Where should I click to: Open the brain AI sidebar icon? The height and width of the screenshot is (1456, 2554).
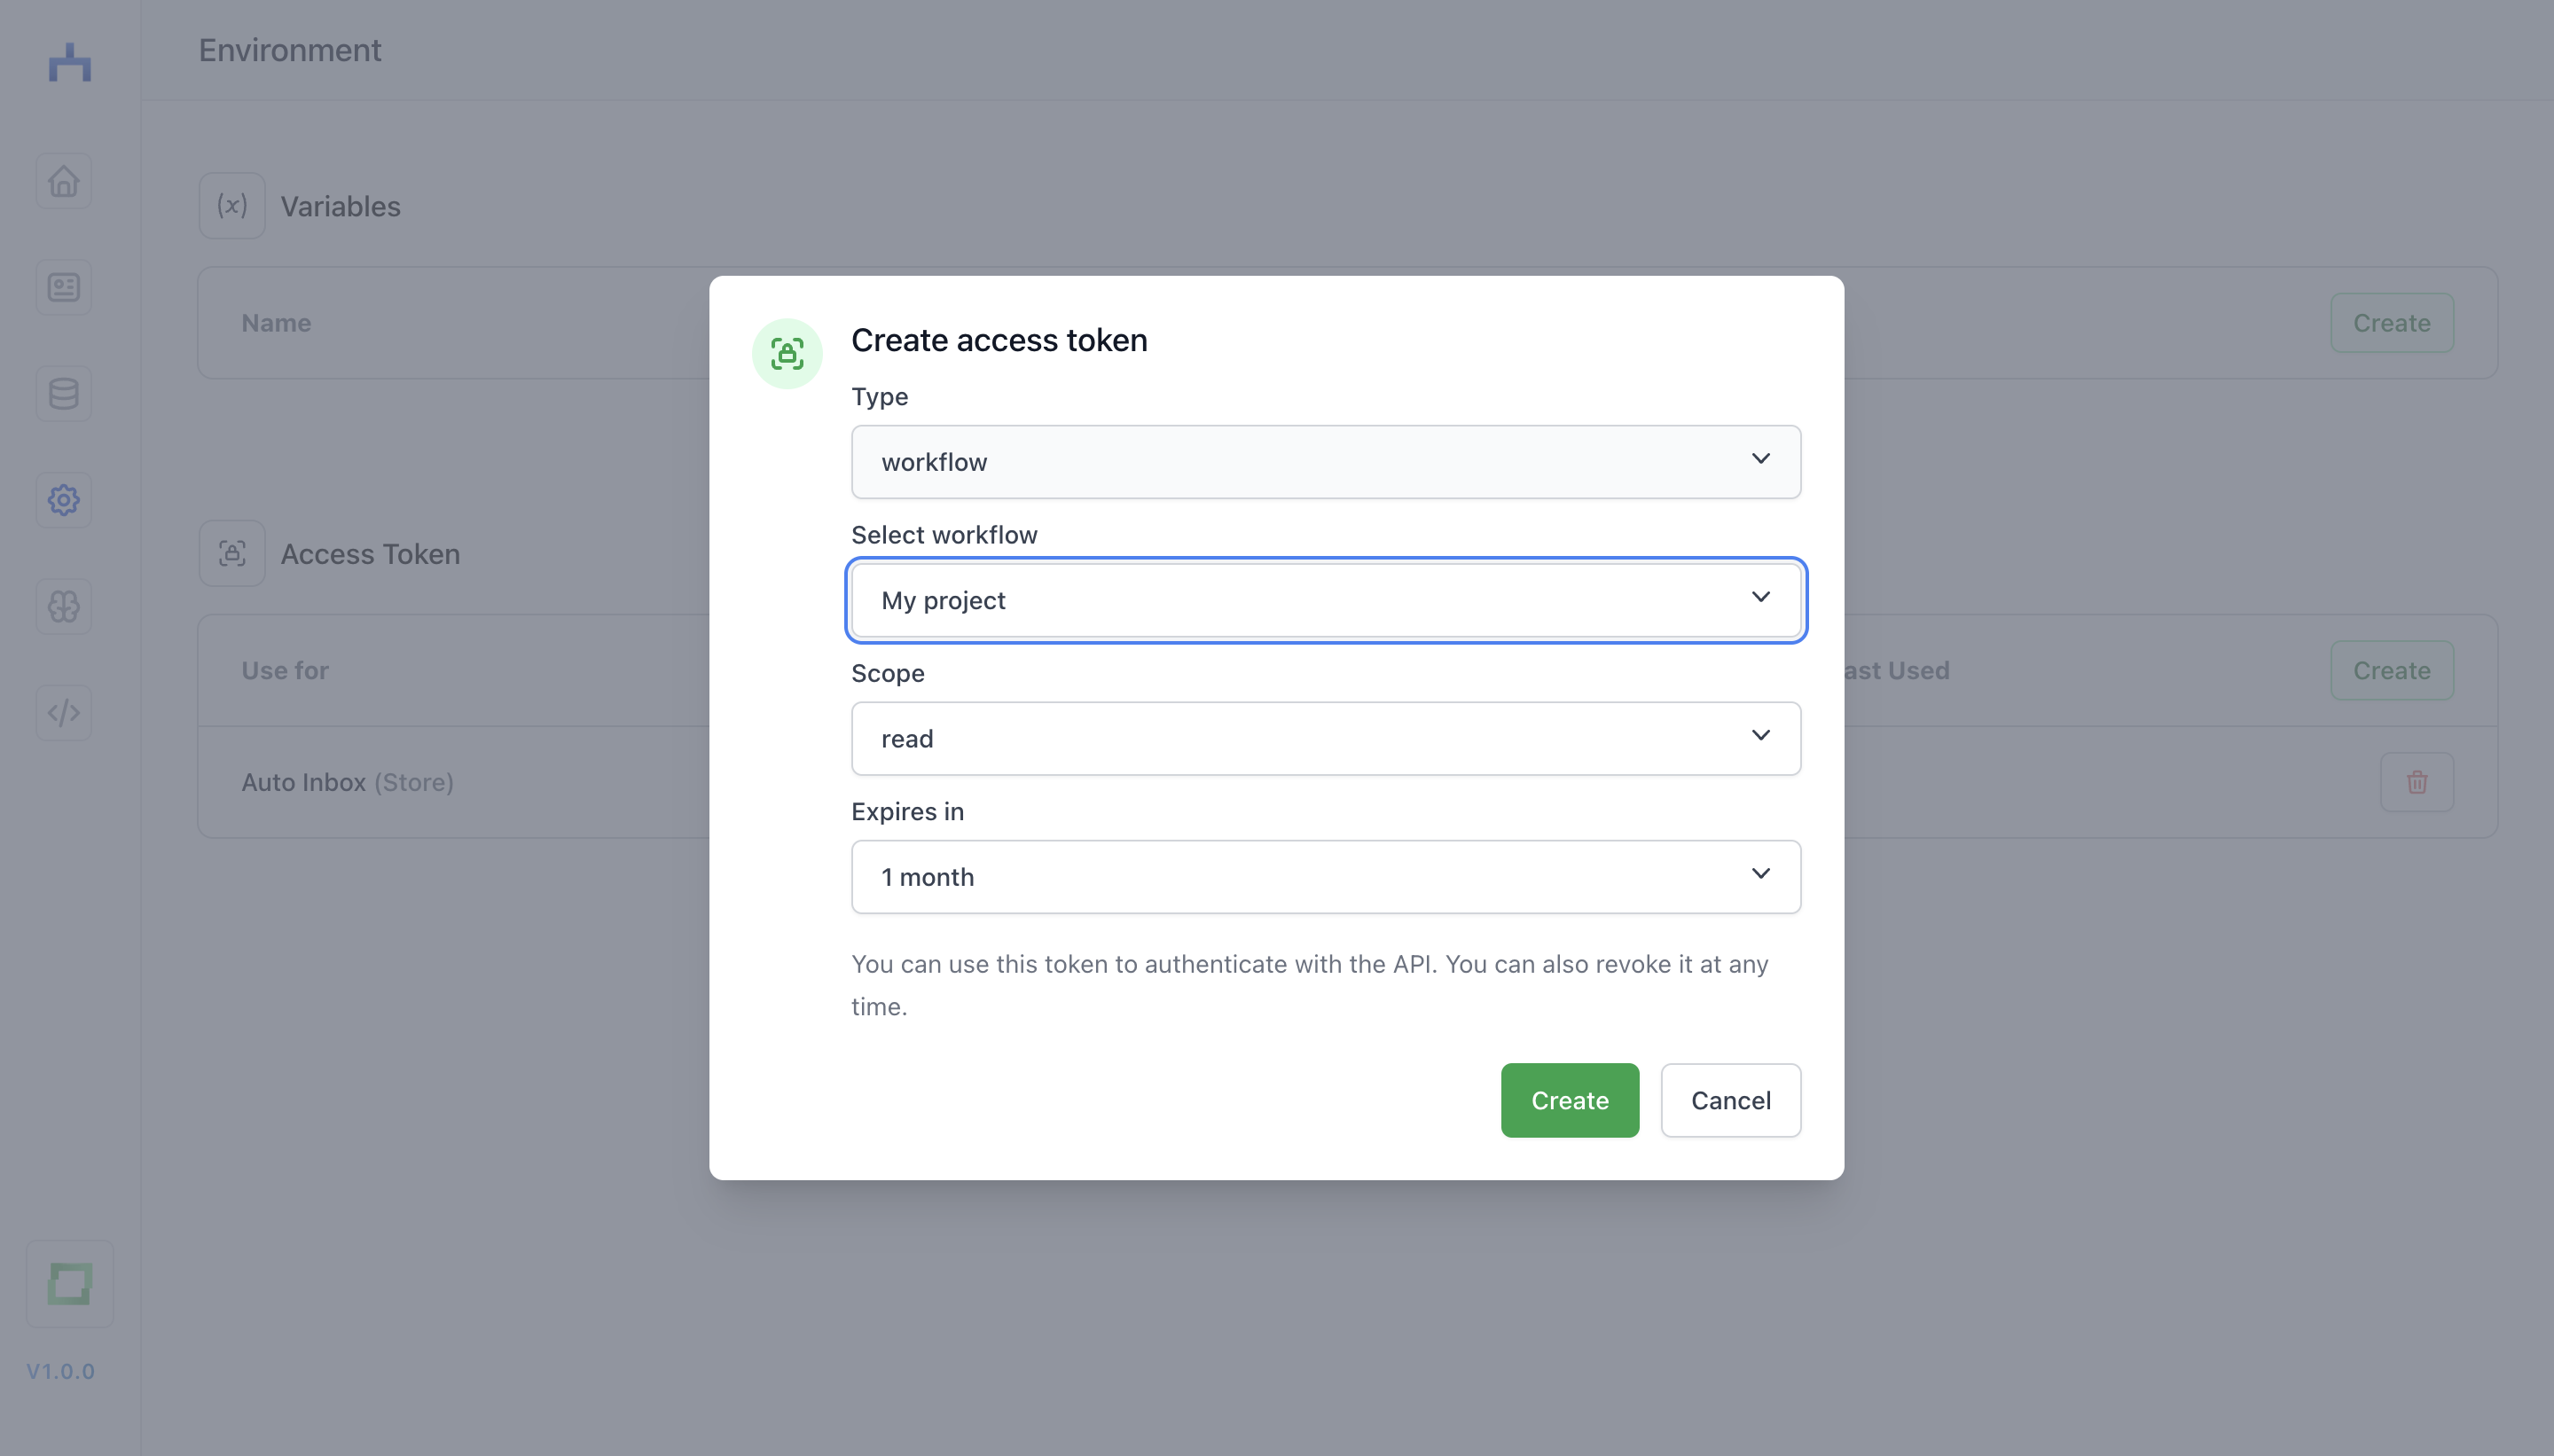[x=64, y=606]
